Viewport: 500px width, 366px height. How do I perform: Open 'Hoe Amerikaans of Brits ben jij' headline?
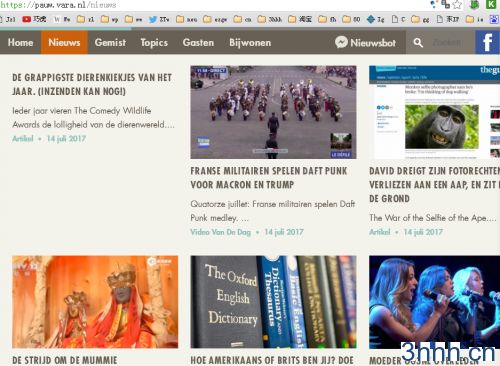tap(272, 360)
